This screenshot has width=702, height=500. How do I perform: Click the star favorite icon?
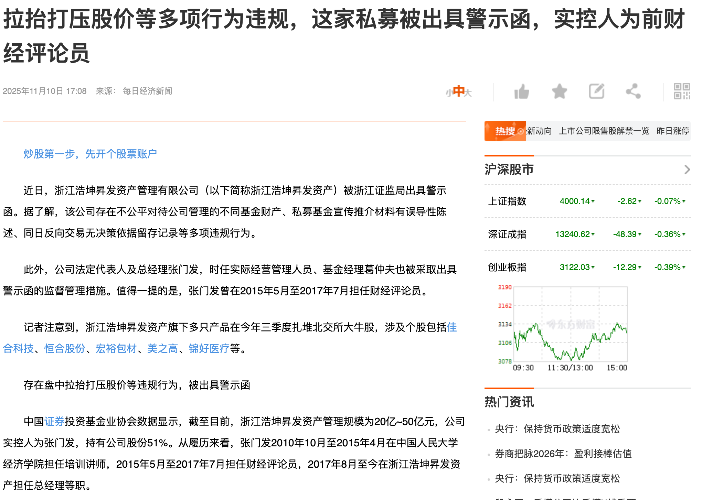click(559, 91)
